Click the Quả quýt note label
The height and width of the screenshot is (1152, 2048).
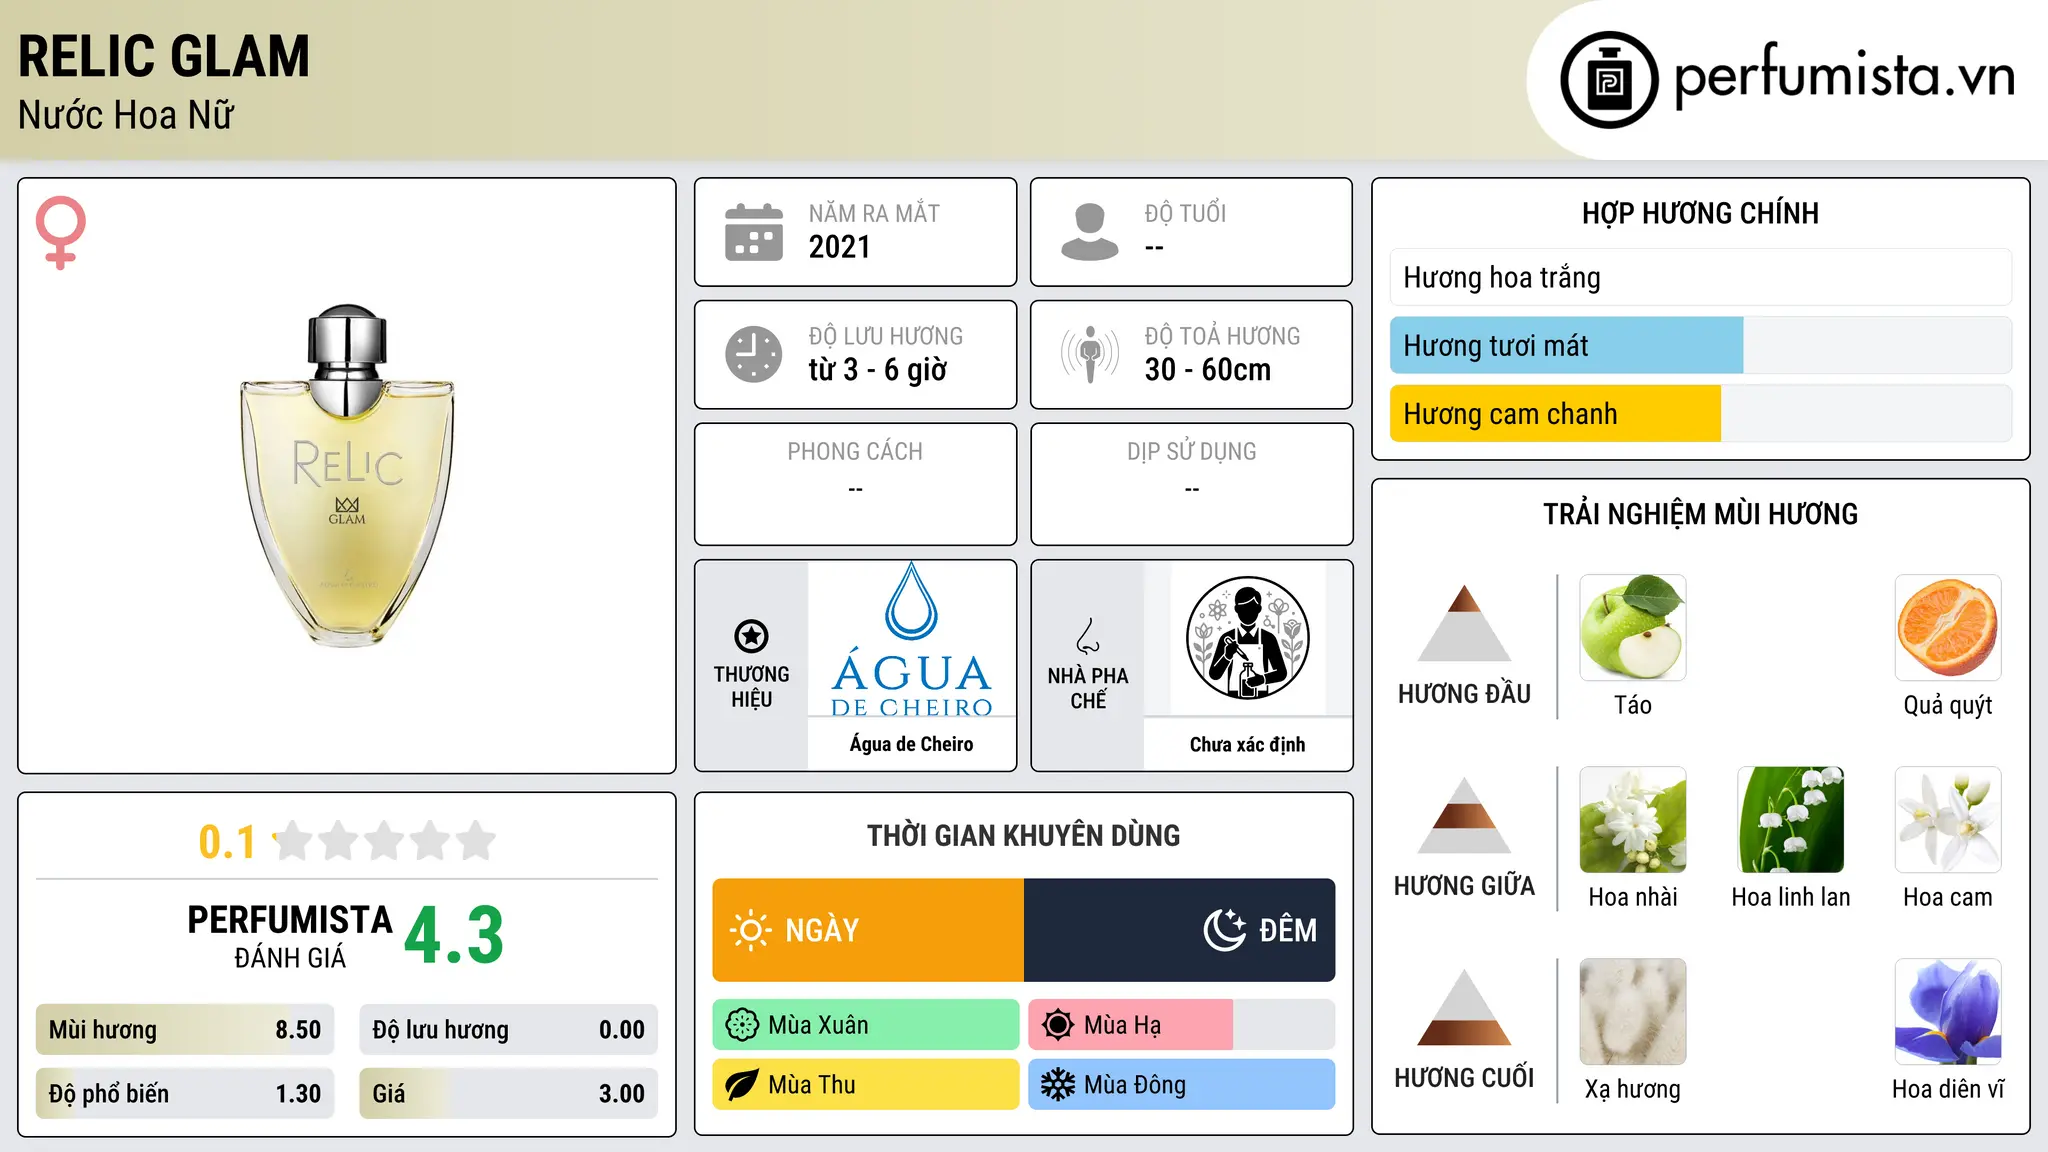pos(1948,705)
